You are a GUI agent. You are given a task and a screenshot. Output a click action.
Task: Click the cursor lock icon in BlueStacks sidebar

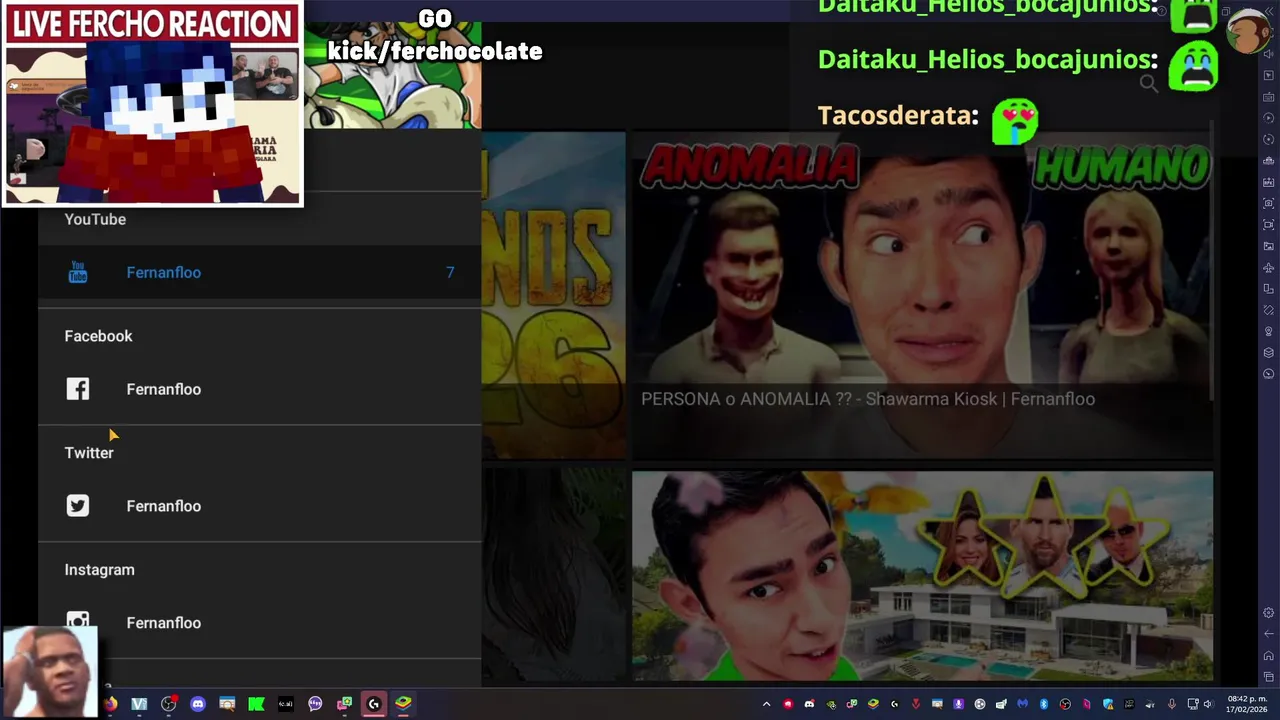coord(1268,75)
